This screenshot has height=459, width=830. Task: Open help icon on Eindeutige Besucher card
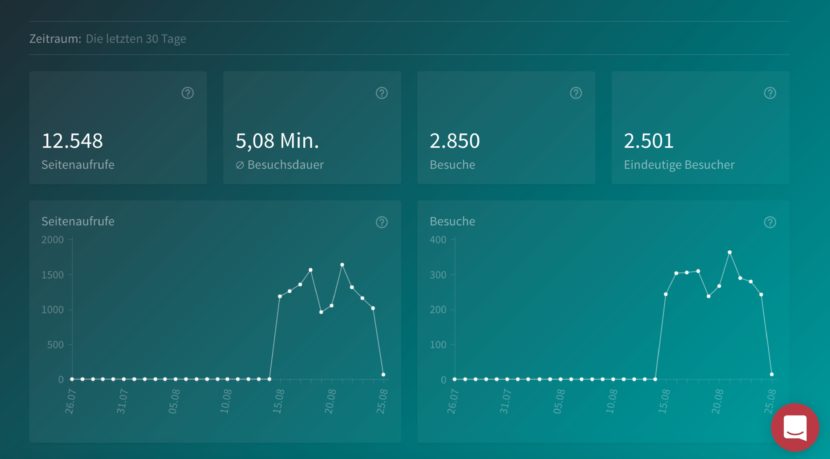770,93
